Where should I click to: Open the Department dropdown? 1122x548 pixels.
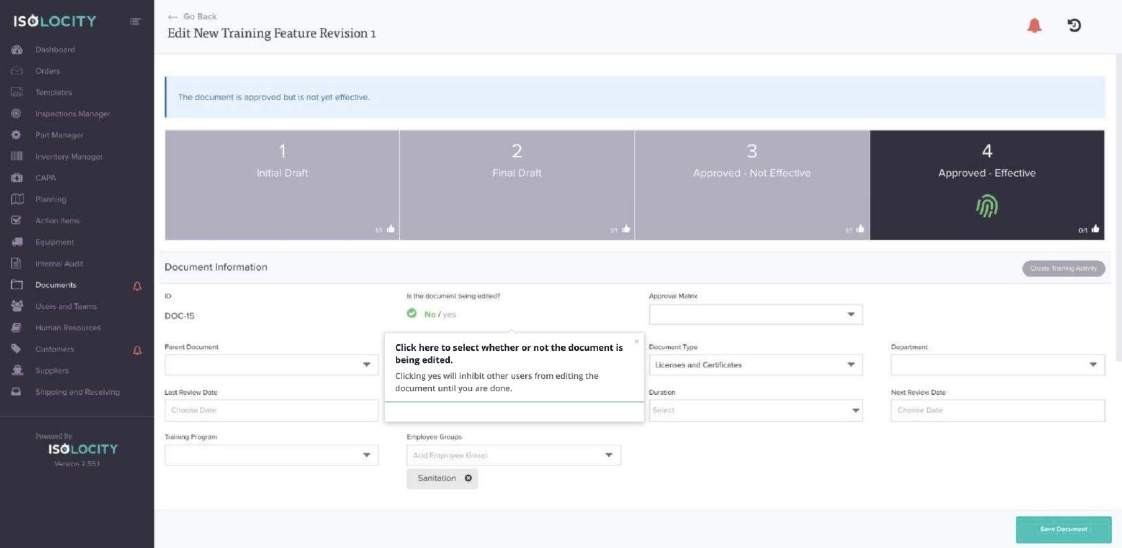(x=997, y=365)
